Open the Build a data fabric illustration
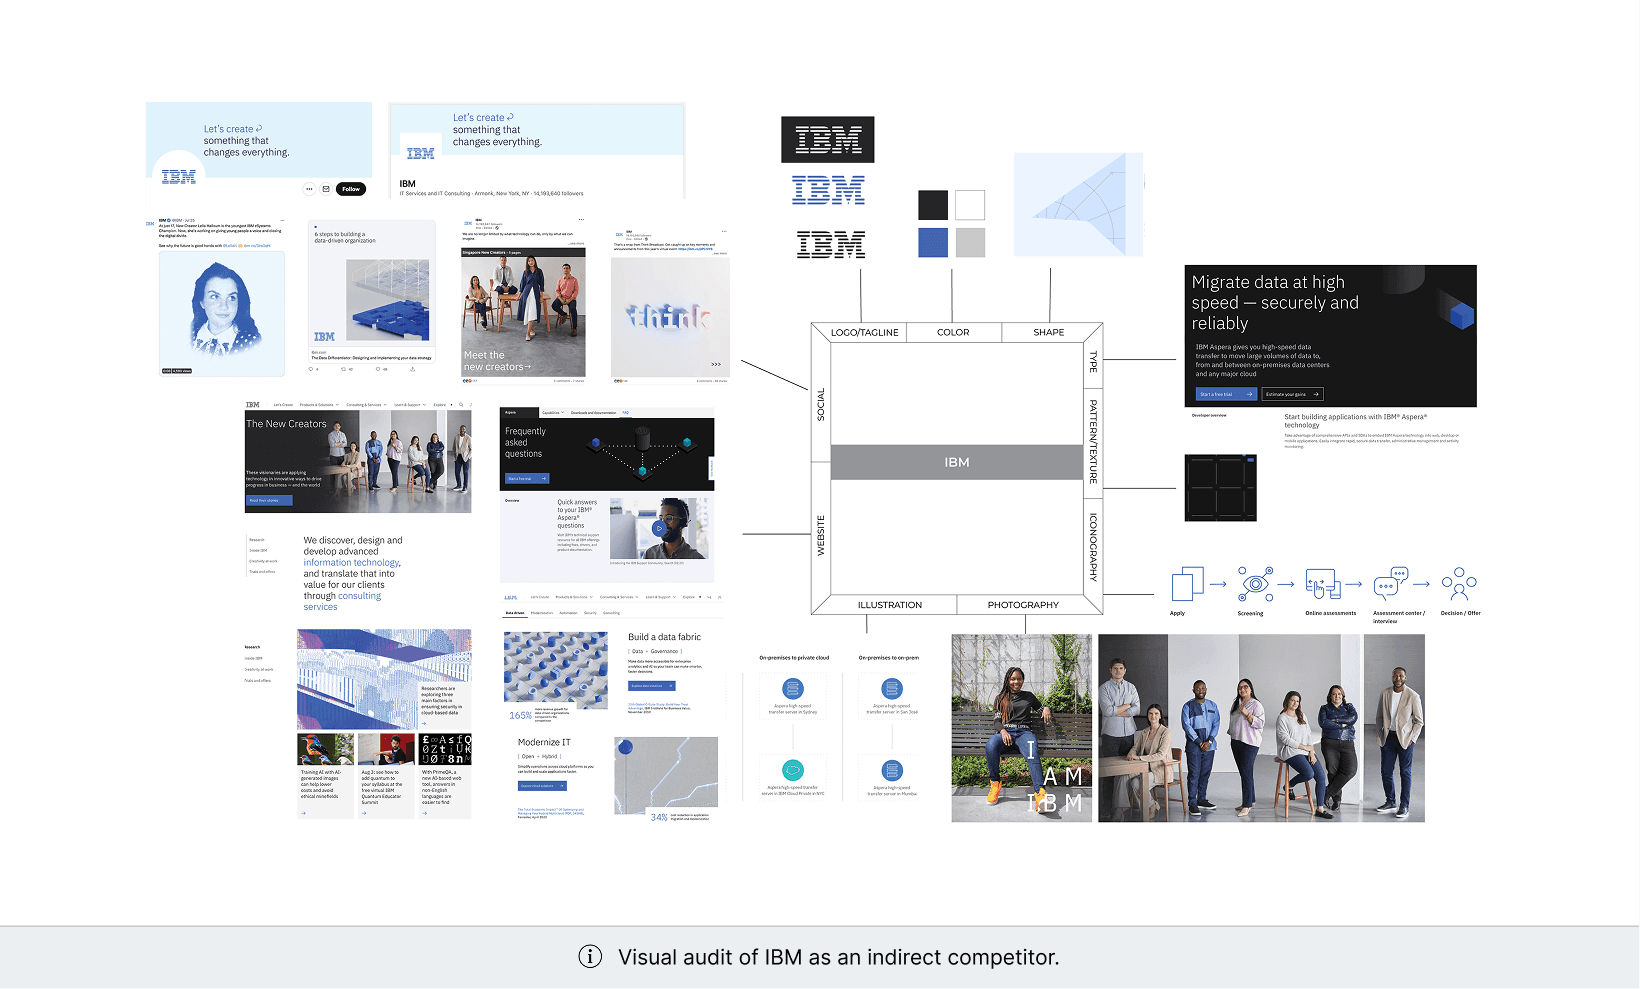 (556, 670)
